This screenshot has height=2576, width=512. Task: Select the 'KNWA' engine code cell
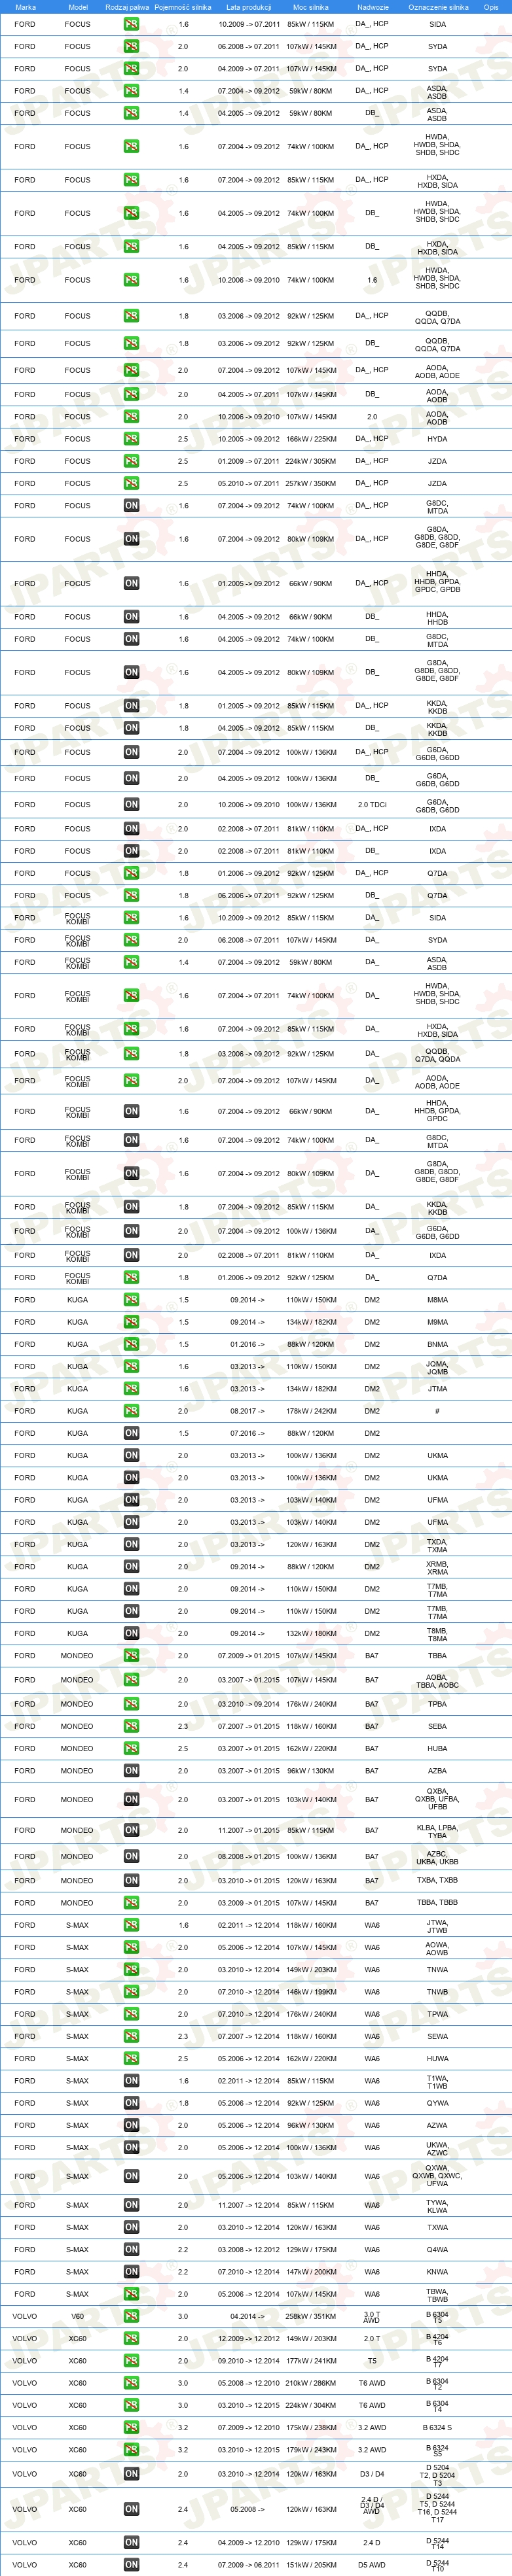(x=437, y=2272)
